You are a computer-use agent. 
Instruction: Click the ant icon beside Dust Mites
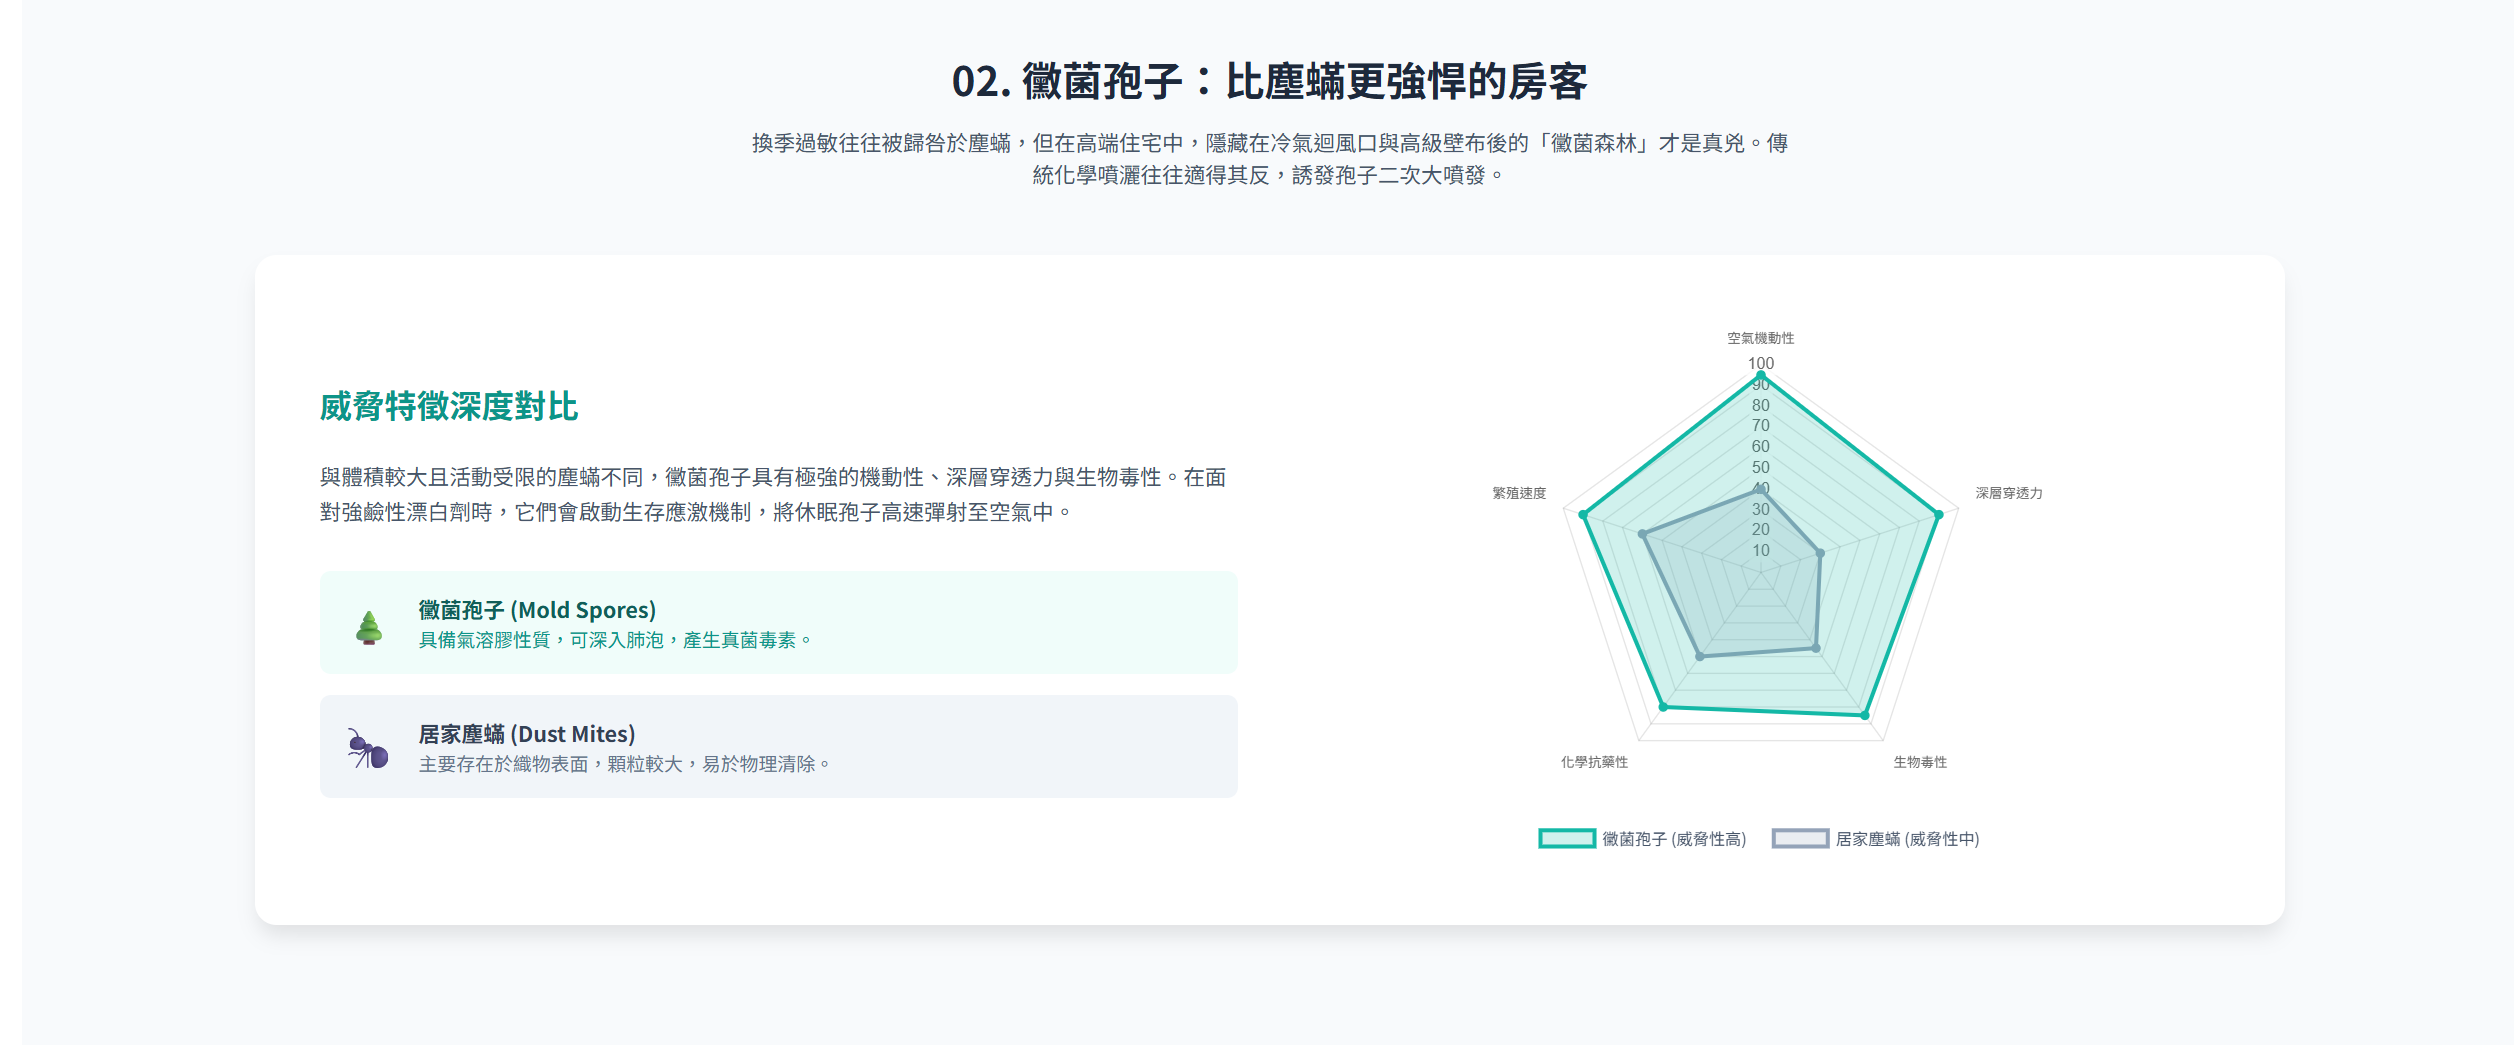coord(367,748)
